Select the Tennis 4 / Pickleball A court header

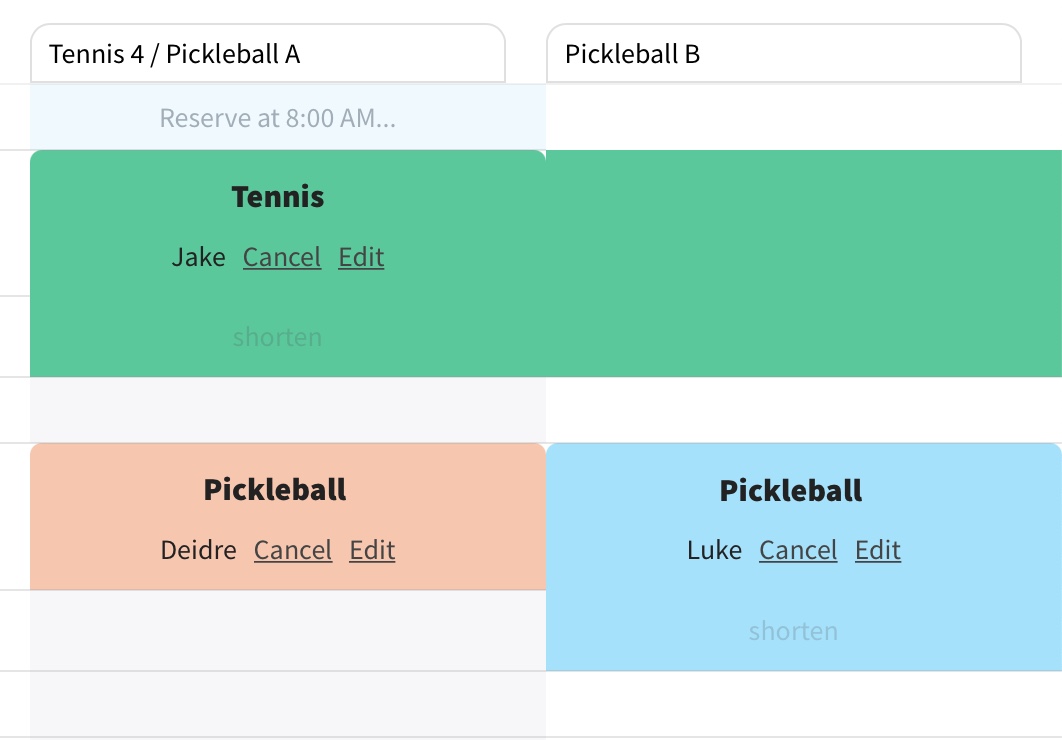click(268, 54)
